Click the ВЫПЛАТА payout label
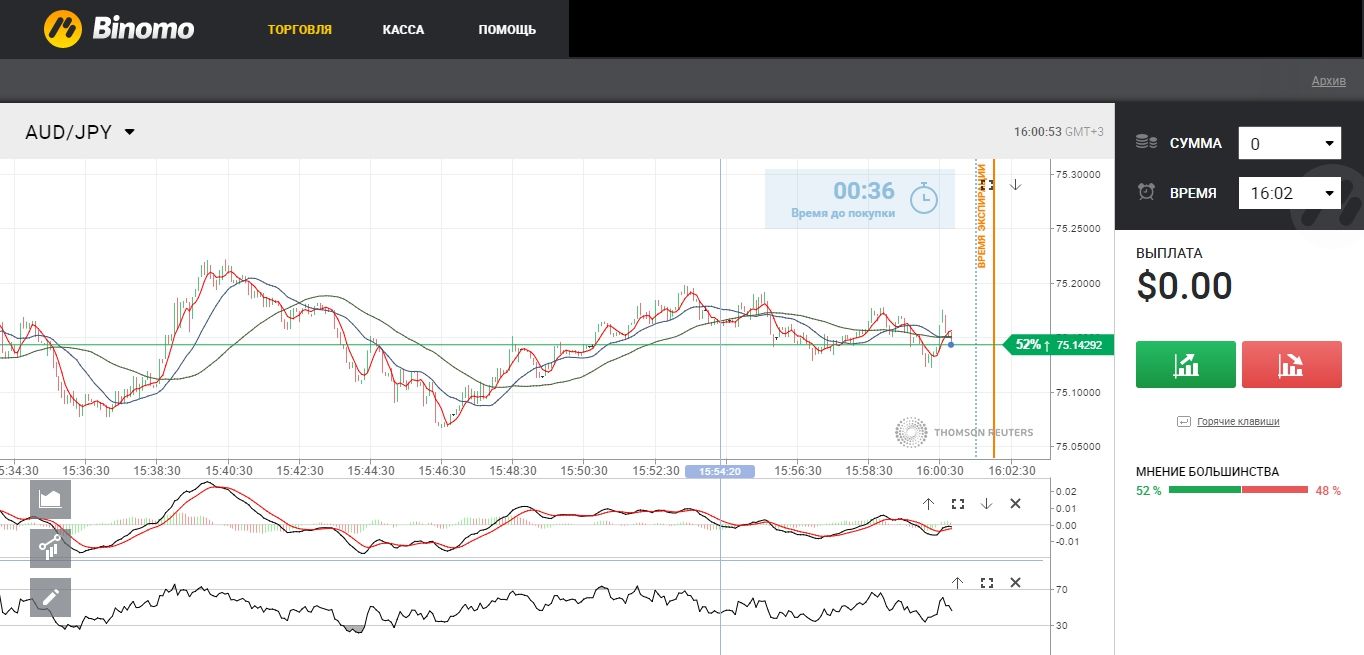 point(1169,253)
